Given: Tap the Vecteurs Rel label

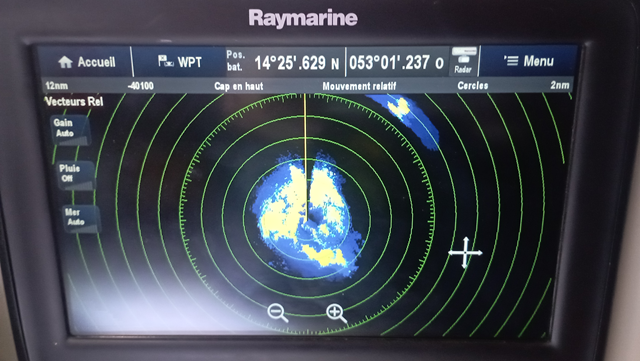Looking at the screenshot, I should click(74, 101).
